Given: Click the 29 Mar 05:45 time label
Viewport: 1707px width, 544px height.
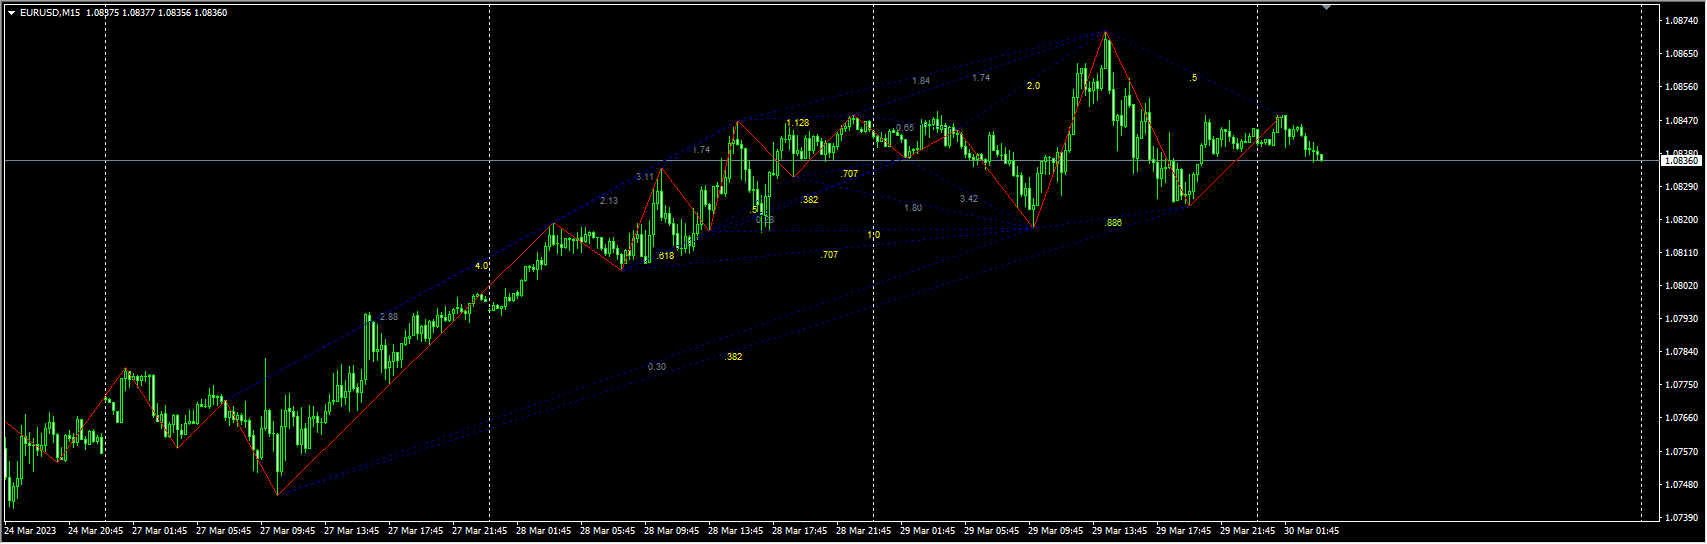Looking at the screenshot, I should click(992, 531).
